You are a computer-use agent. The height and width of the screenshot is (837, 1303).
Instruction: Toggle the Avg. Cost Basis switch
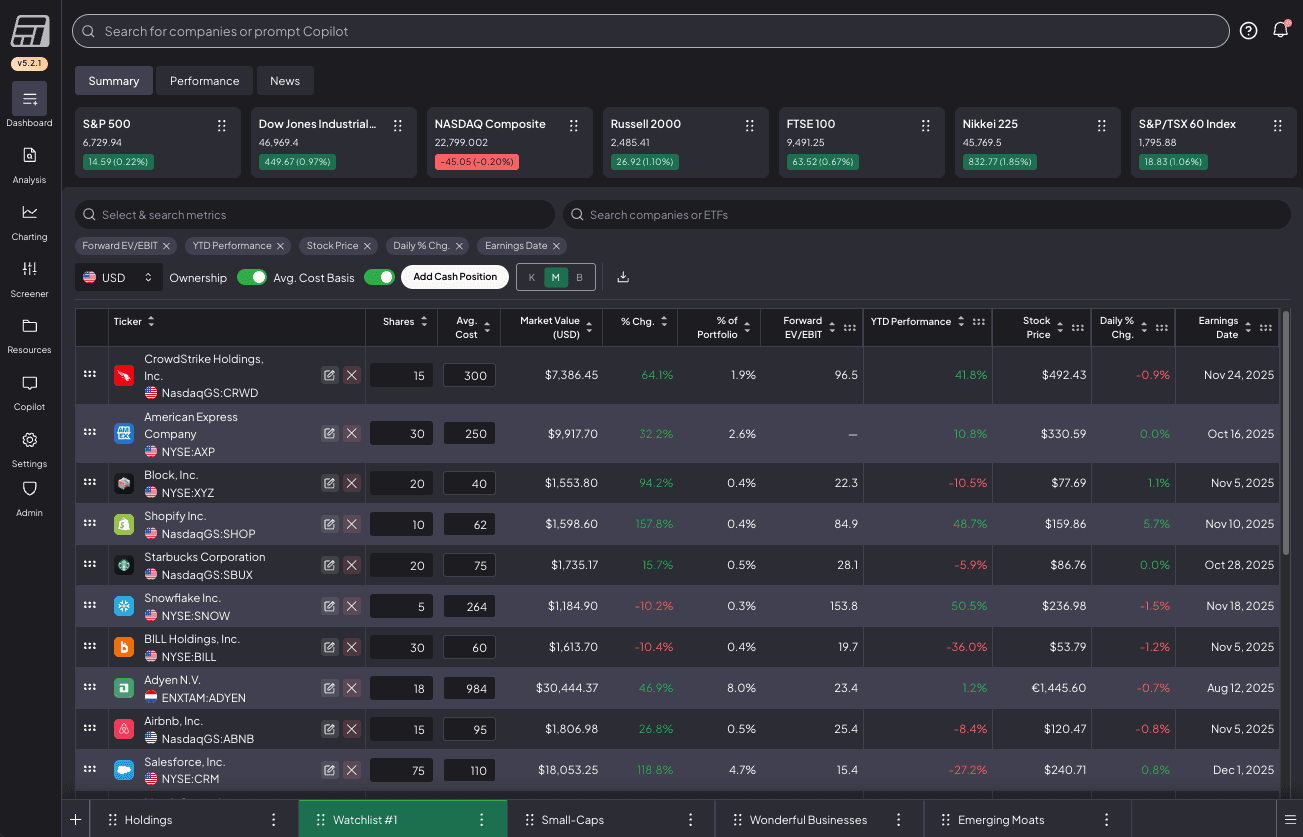tap(378, 277)
